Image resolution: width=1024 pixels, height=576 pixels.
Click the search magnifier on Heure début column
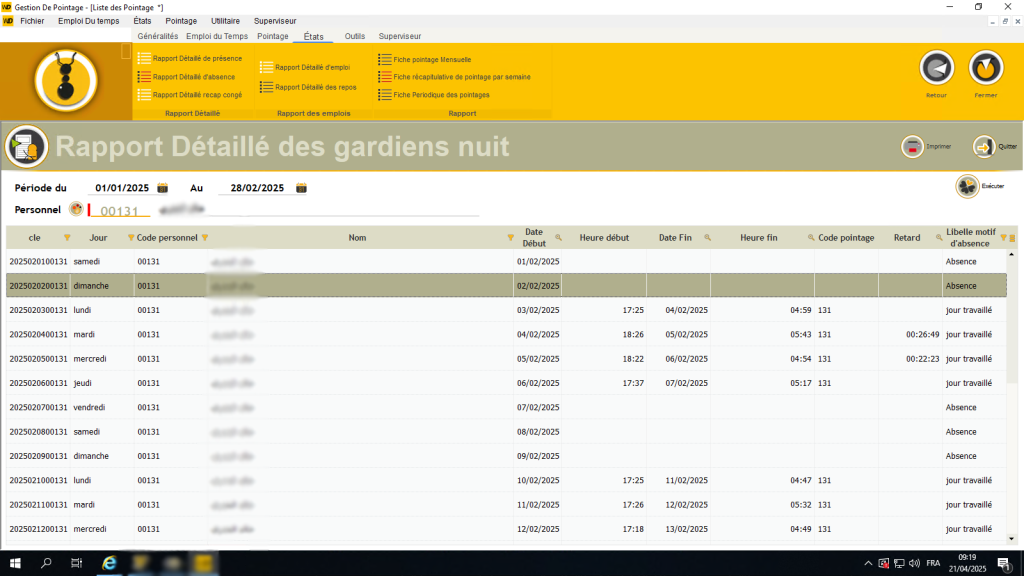point(558,237)
